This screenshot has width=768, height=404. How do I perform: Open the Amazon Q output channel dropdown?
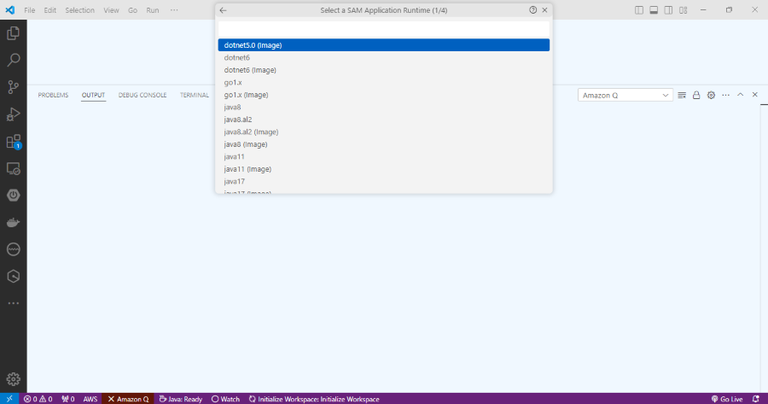coord(625,95)
